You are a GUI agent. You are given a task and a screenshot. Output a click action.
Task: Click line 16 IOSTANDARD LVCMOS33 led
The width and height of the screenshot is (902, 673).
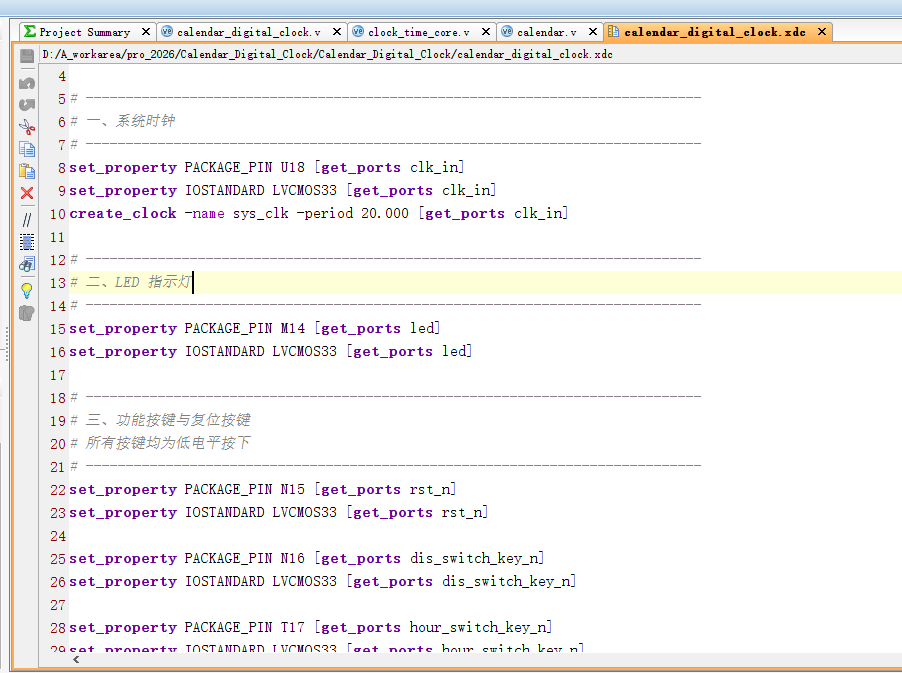(270, 351)
